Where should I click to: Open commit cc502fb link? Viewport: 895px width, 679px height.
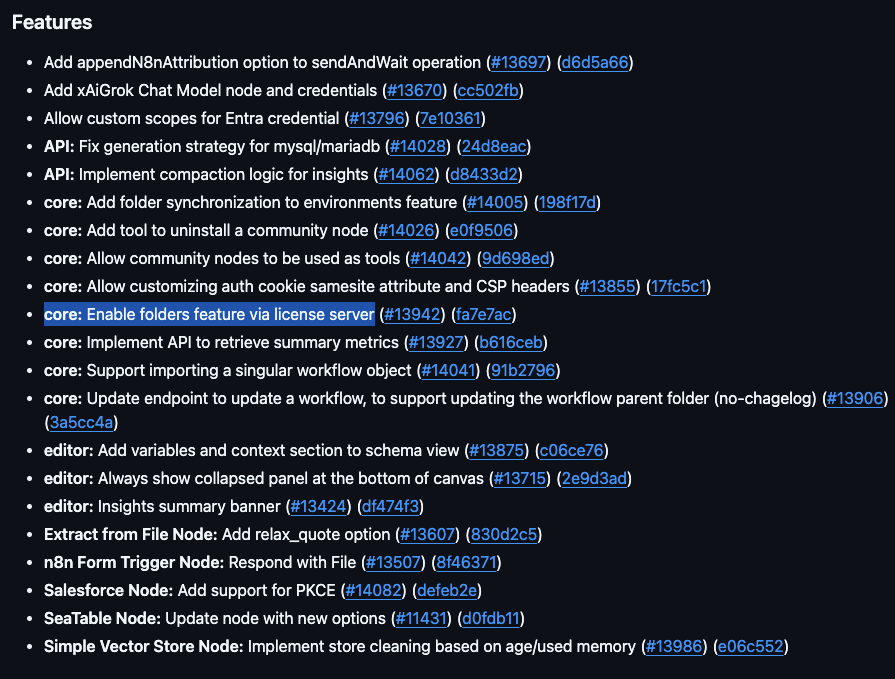(x=489, y=91)
